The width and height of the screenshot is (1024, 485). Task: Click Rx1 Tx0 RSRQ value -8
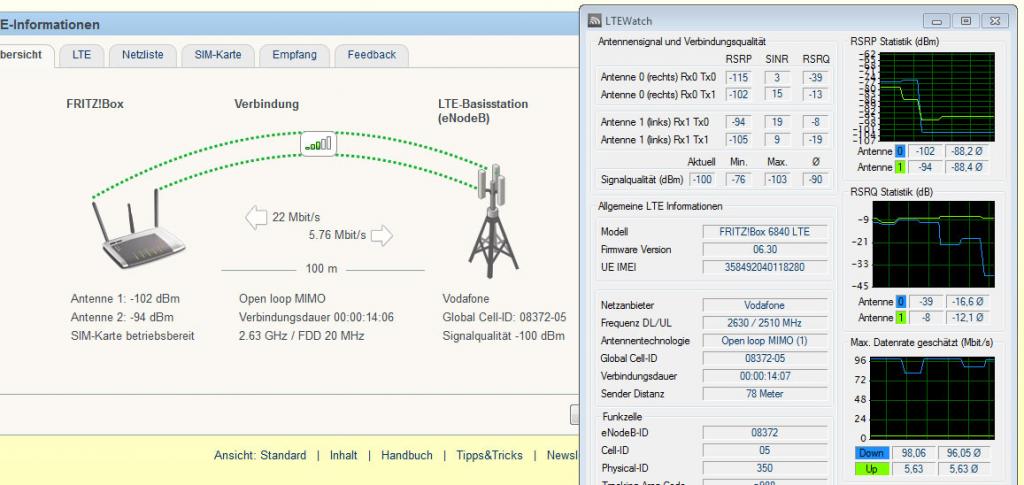(x=816, y=122)
